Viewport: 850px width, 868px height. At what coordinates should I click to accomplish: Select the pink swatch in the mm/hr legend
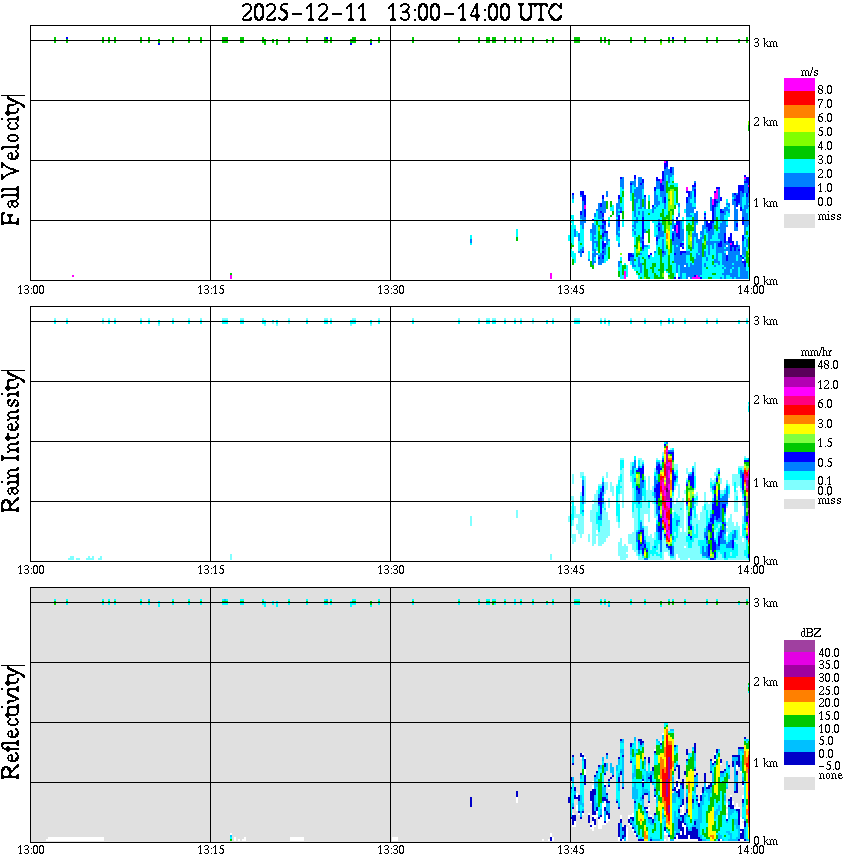point(799,401)
